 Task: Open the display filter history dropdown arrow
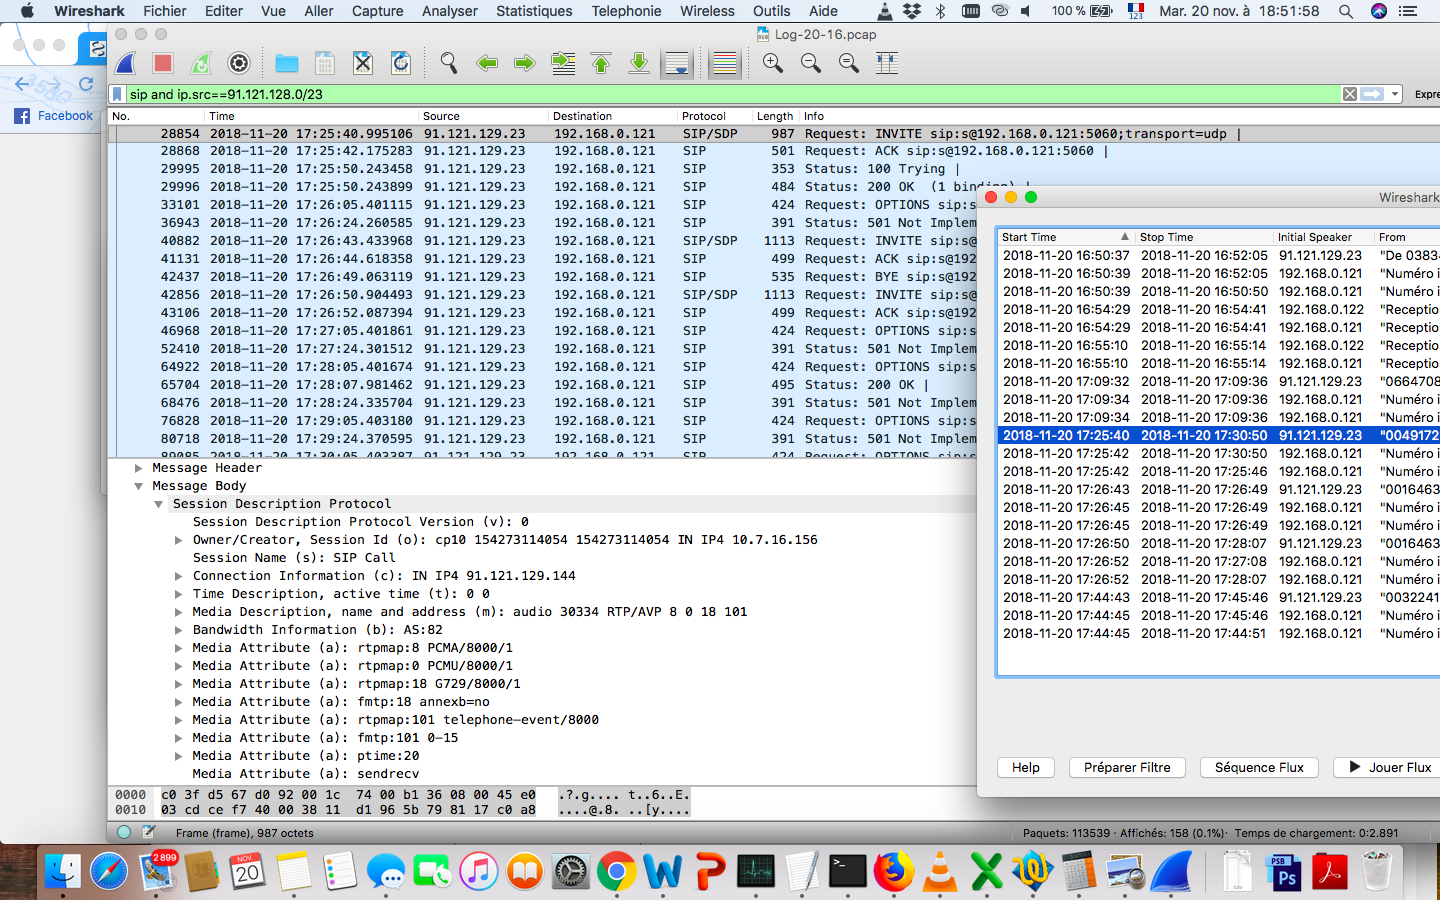point(1393,94)
